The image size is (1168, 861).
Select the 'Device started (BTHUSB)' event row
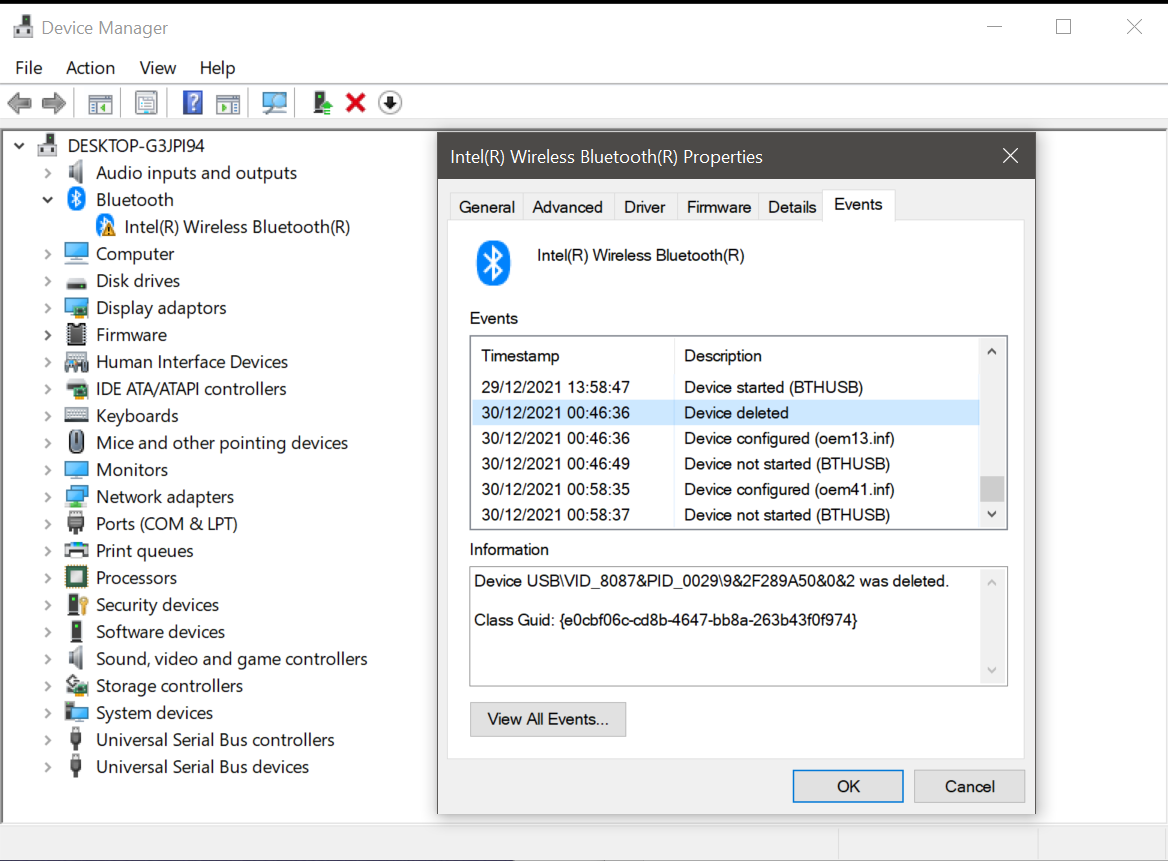coord(726,387)
